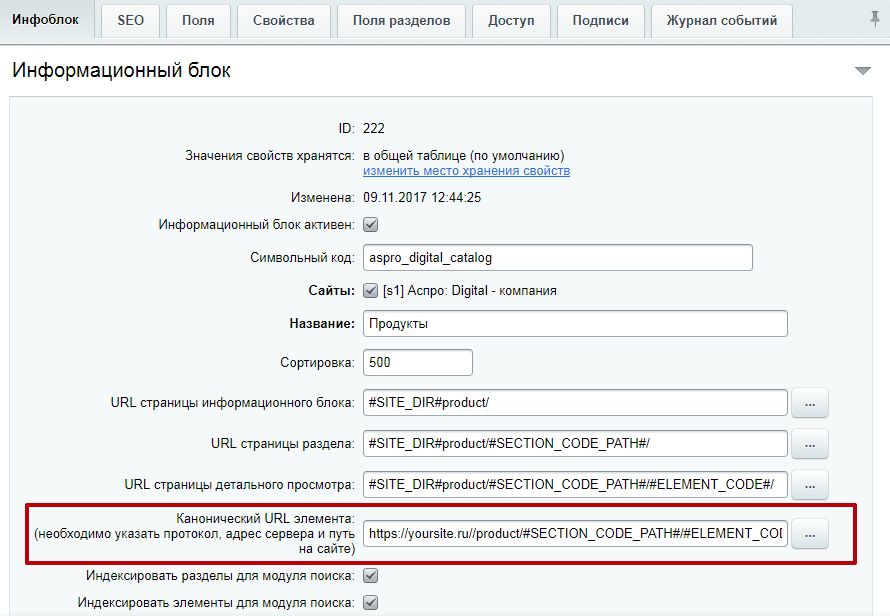Viewport: 890px width, 616px height.
Task: Switch to the Свойства tab
Action: [283, 20]
